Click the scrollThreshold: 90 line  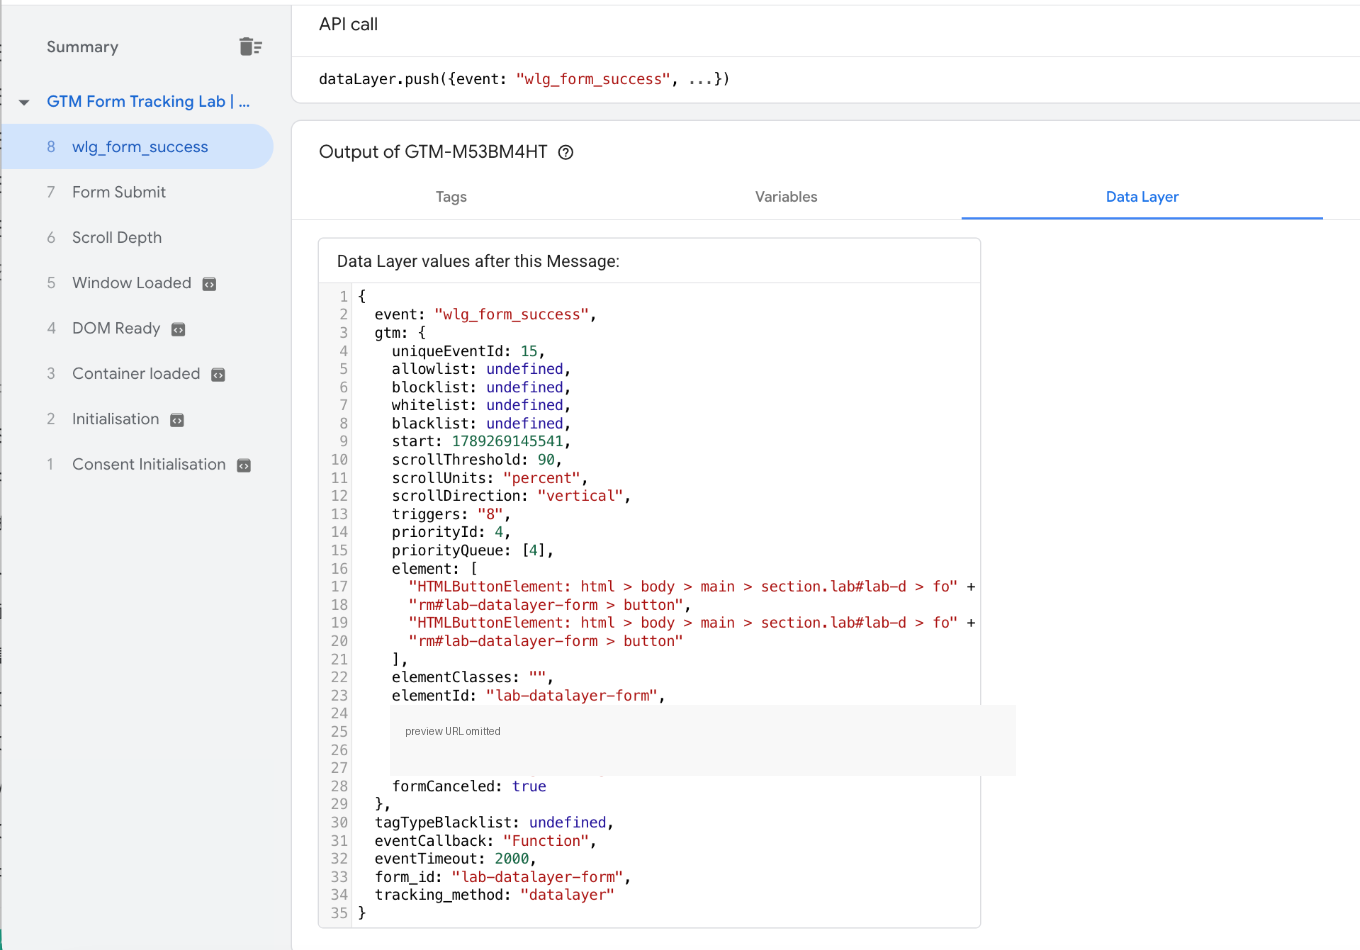tap(477, 460)
